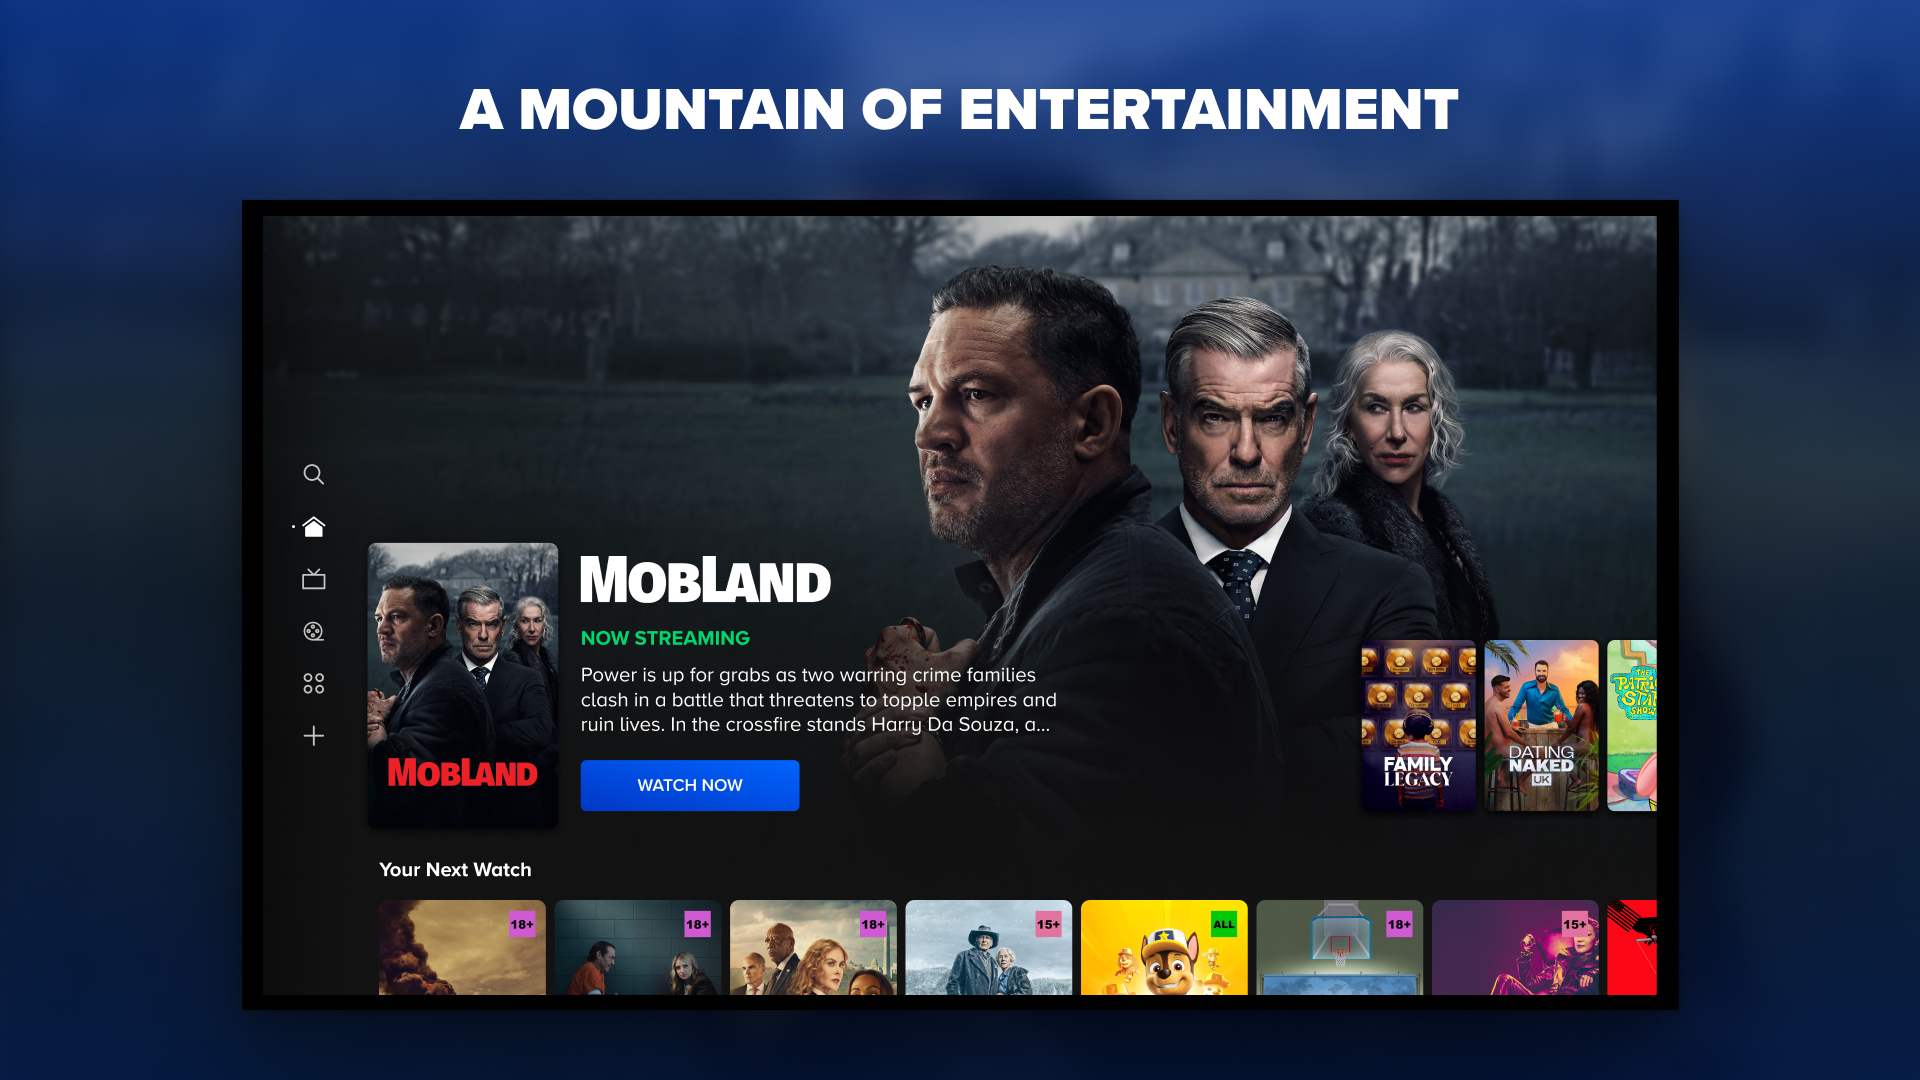Select the Dating Naked UK thumbnail
Screen dimensions: 1920x1080
point(1541,725)
